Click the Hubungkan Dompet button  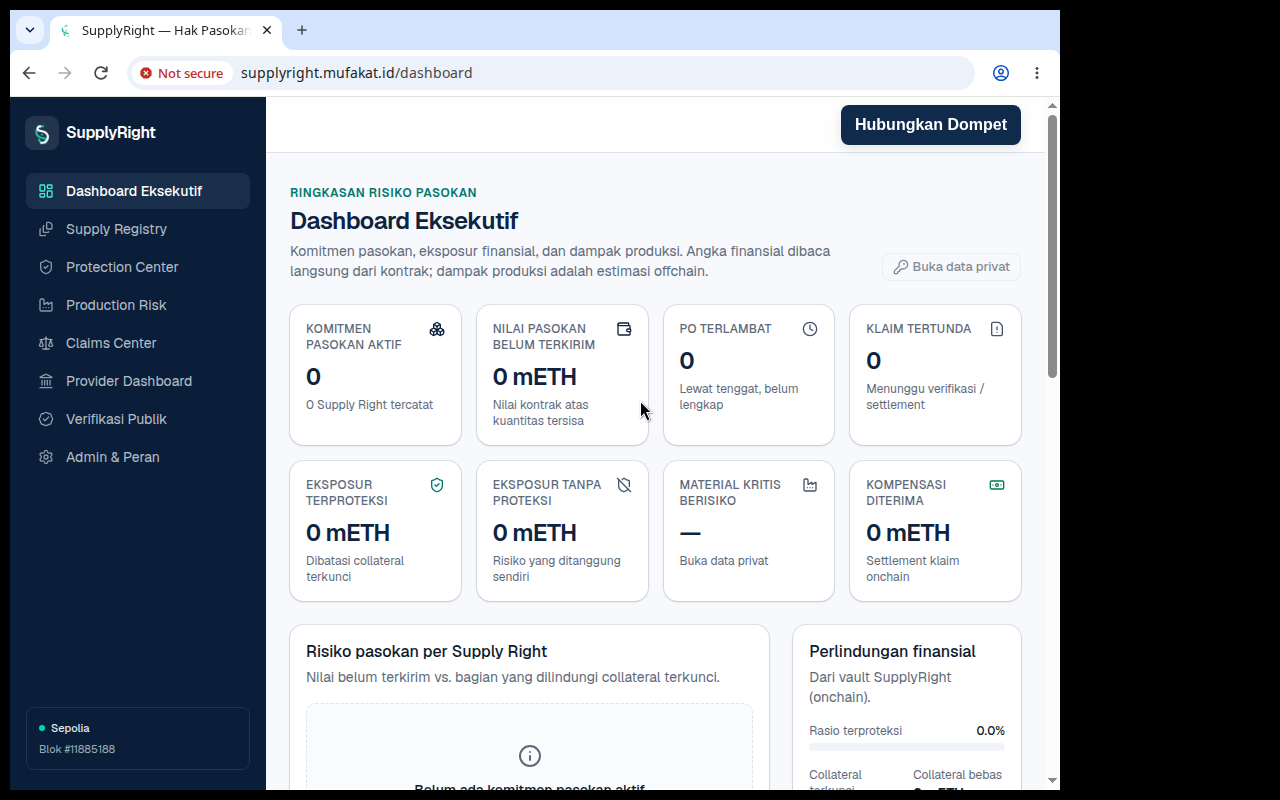(x=931, y=125)
